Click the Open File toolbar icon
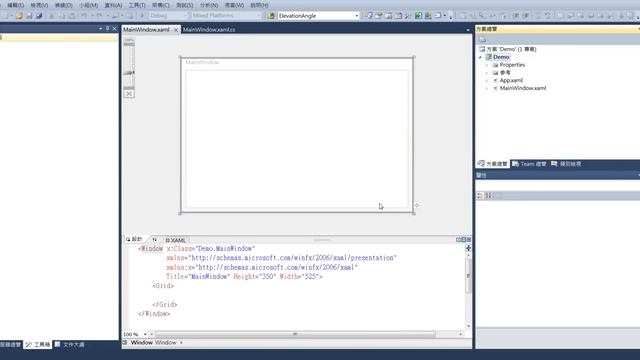 19,16
